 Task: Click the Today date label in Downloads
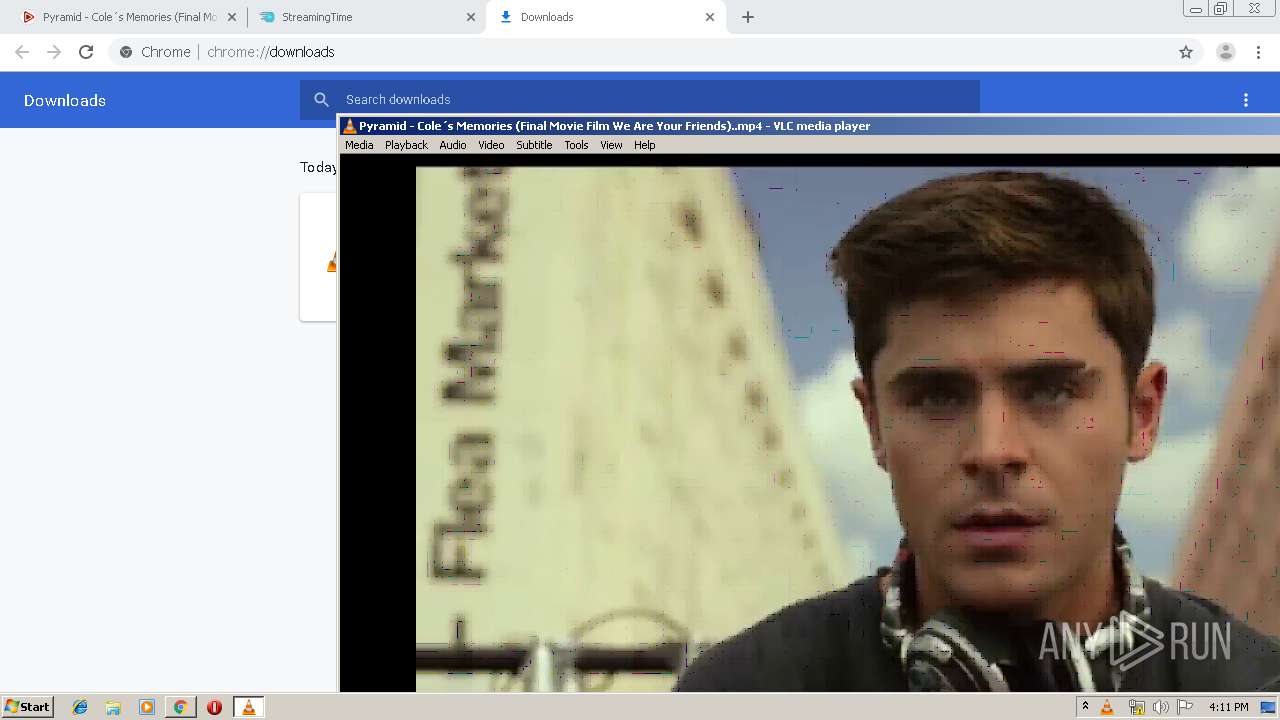click(x=318, y=167)
